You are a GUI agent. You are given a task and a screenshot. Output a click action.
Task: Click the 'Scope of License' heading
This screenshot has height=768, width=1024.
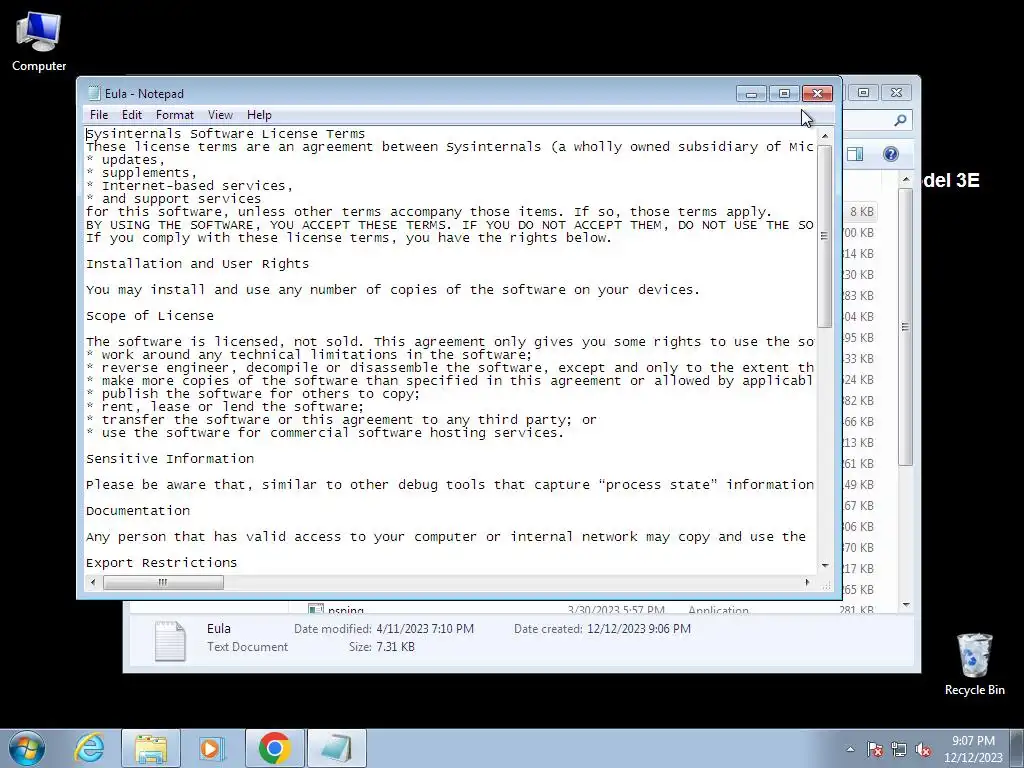click(x=150, y=316)
